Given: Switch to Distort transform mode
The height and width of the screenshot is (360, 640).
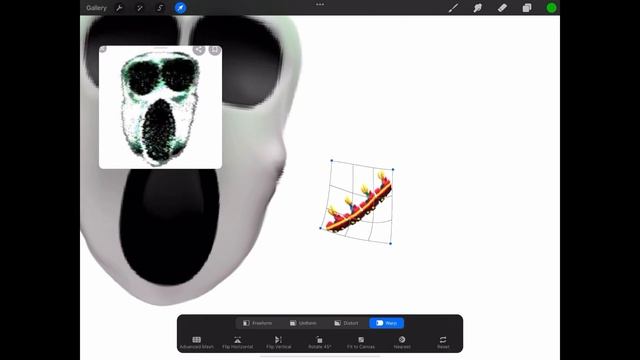Looking at the screenshot, I should tap(346, 323).
